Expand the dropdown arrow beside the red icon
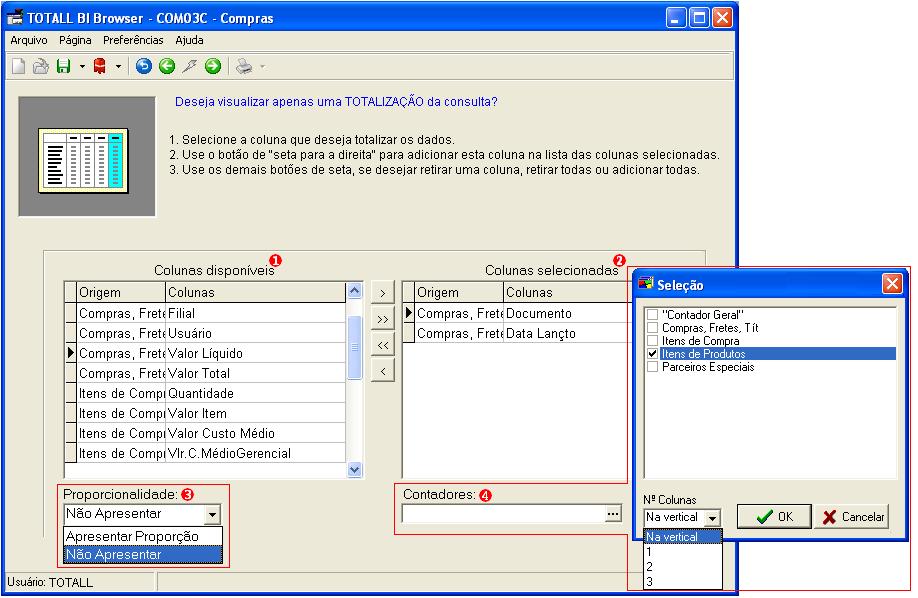Viewport: 918px width, 598px height. [118, 66]
